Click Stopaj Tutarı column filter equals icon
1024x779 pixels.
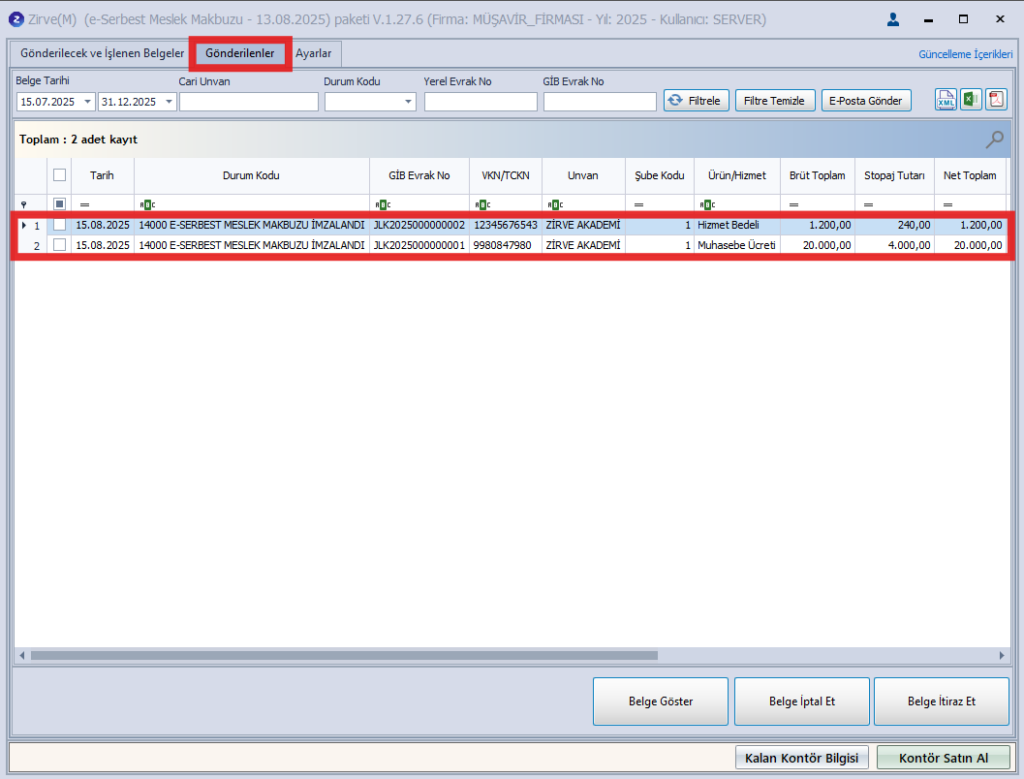pos(869,204)
